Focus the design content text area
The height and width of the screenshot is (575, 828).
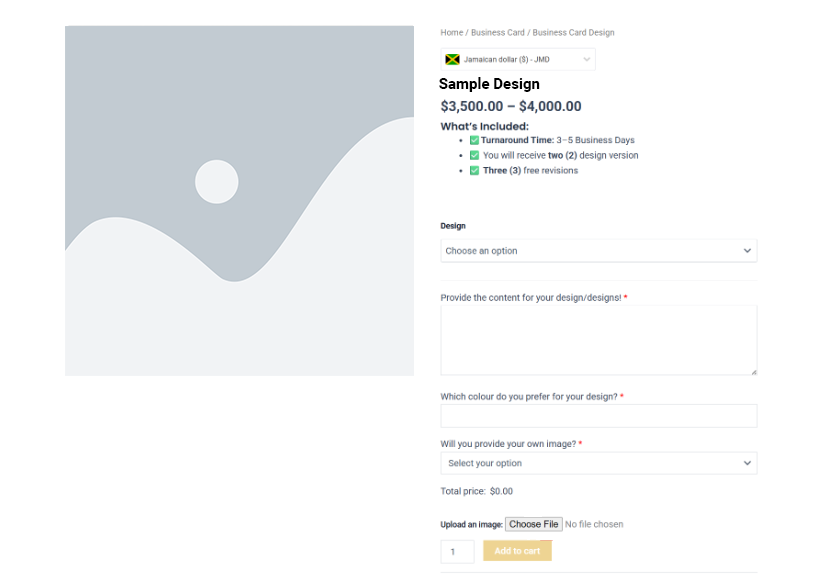pyautogui.click(x=598, y=340)
